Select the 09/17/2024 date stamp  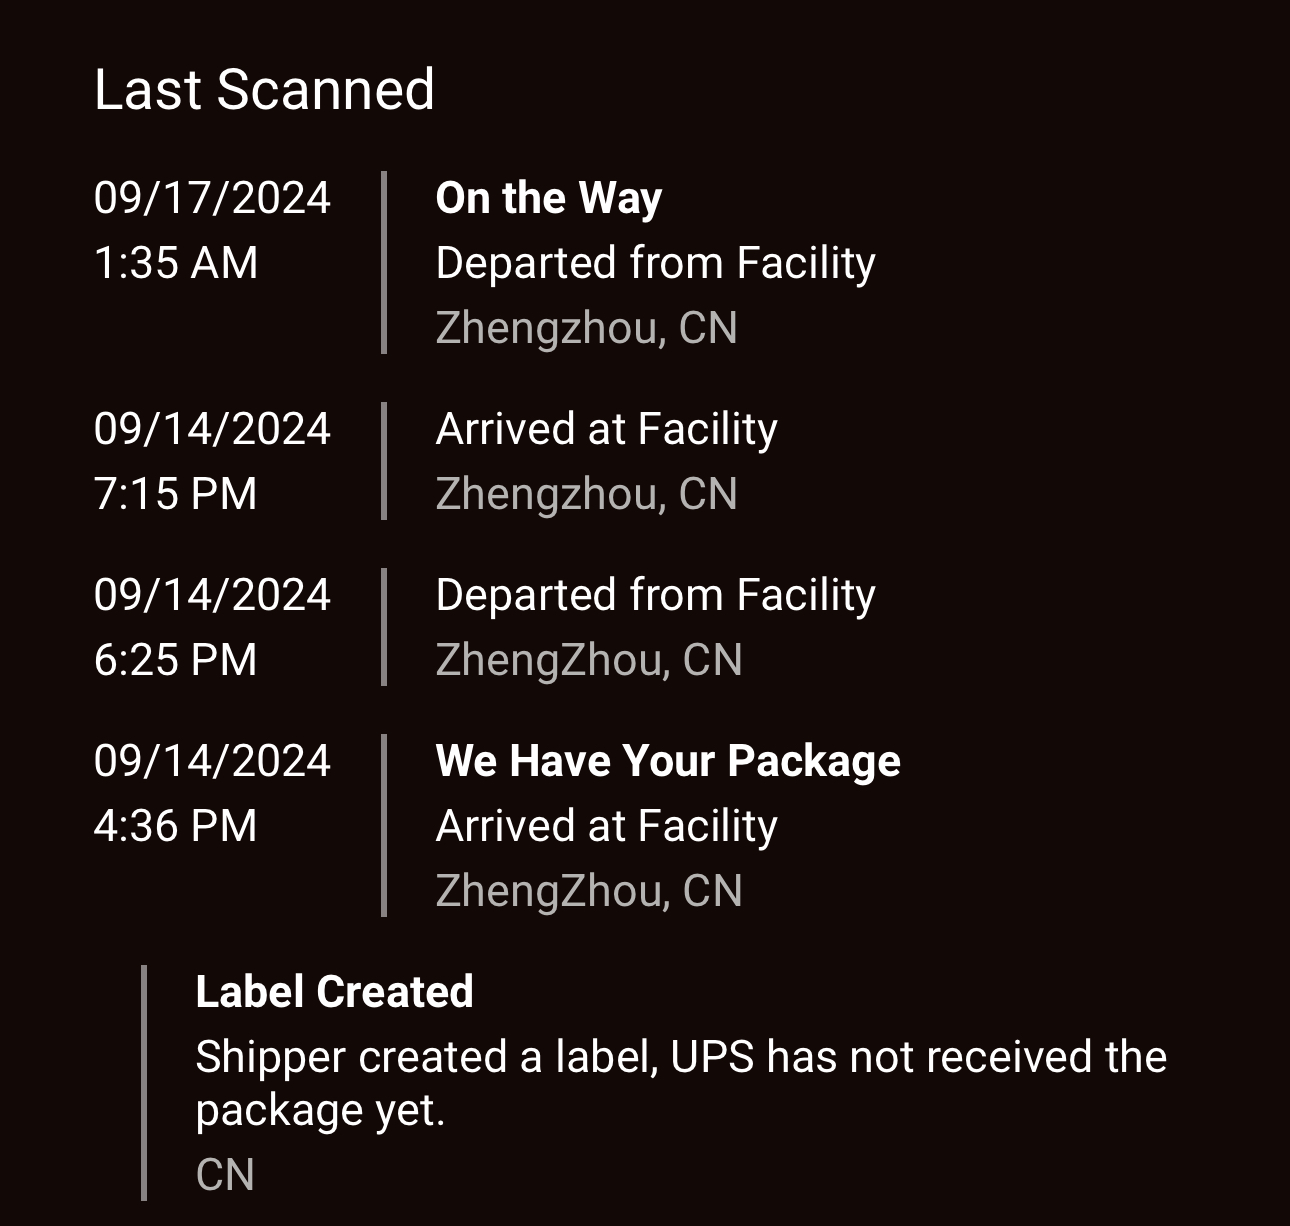[x=212, y=198]
